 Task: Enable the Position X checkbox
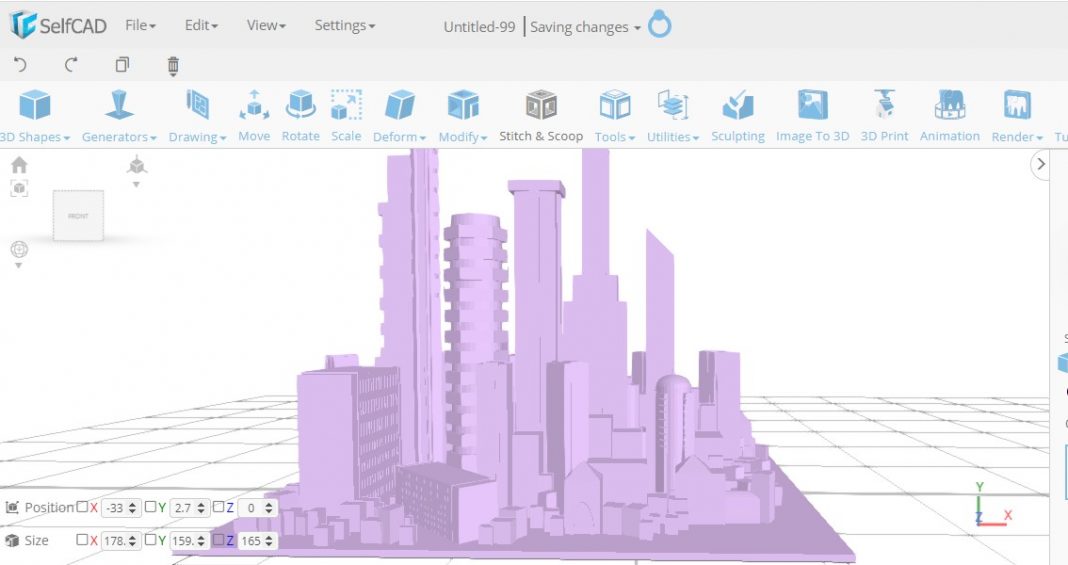click(83, 507)
